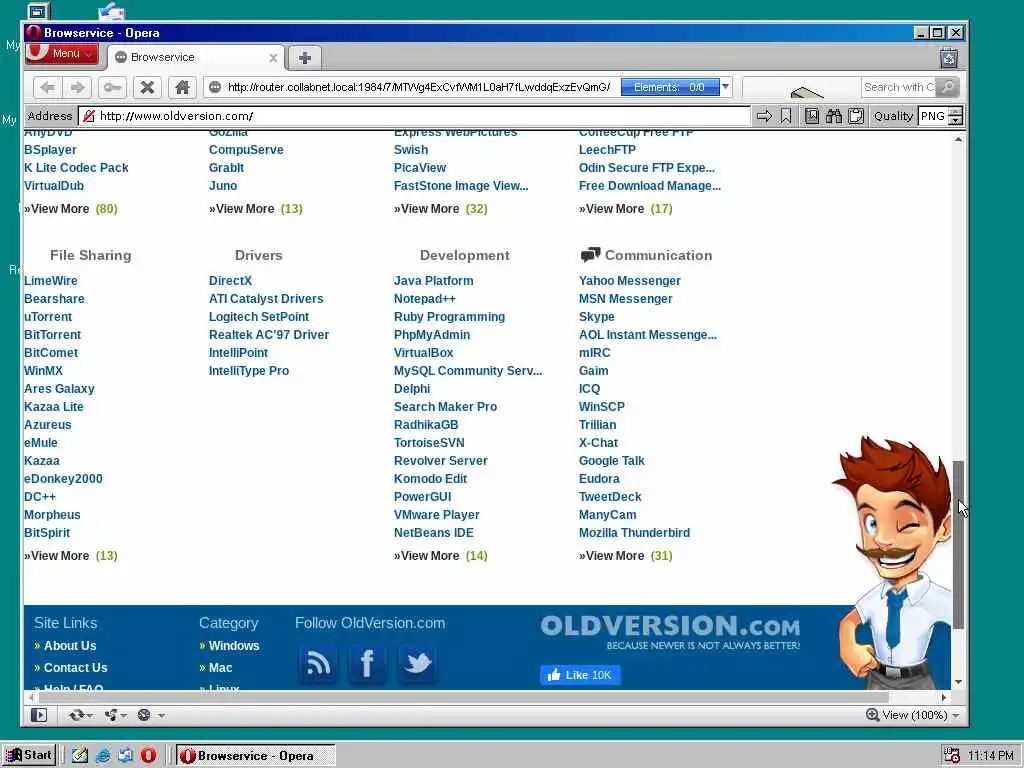Click the Search with field
The width and height of the screenshot is (1024, 768).
(899, 87)
